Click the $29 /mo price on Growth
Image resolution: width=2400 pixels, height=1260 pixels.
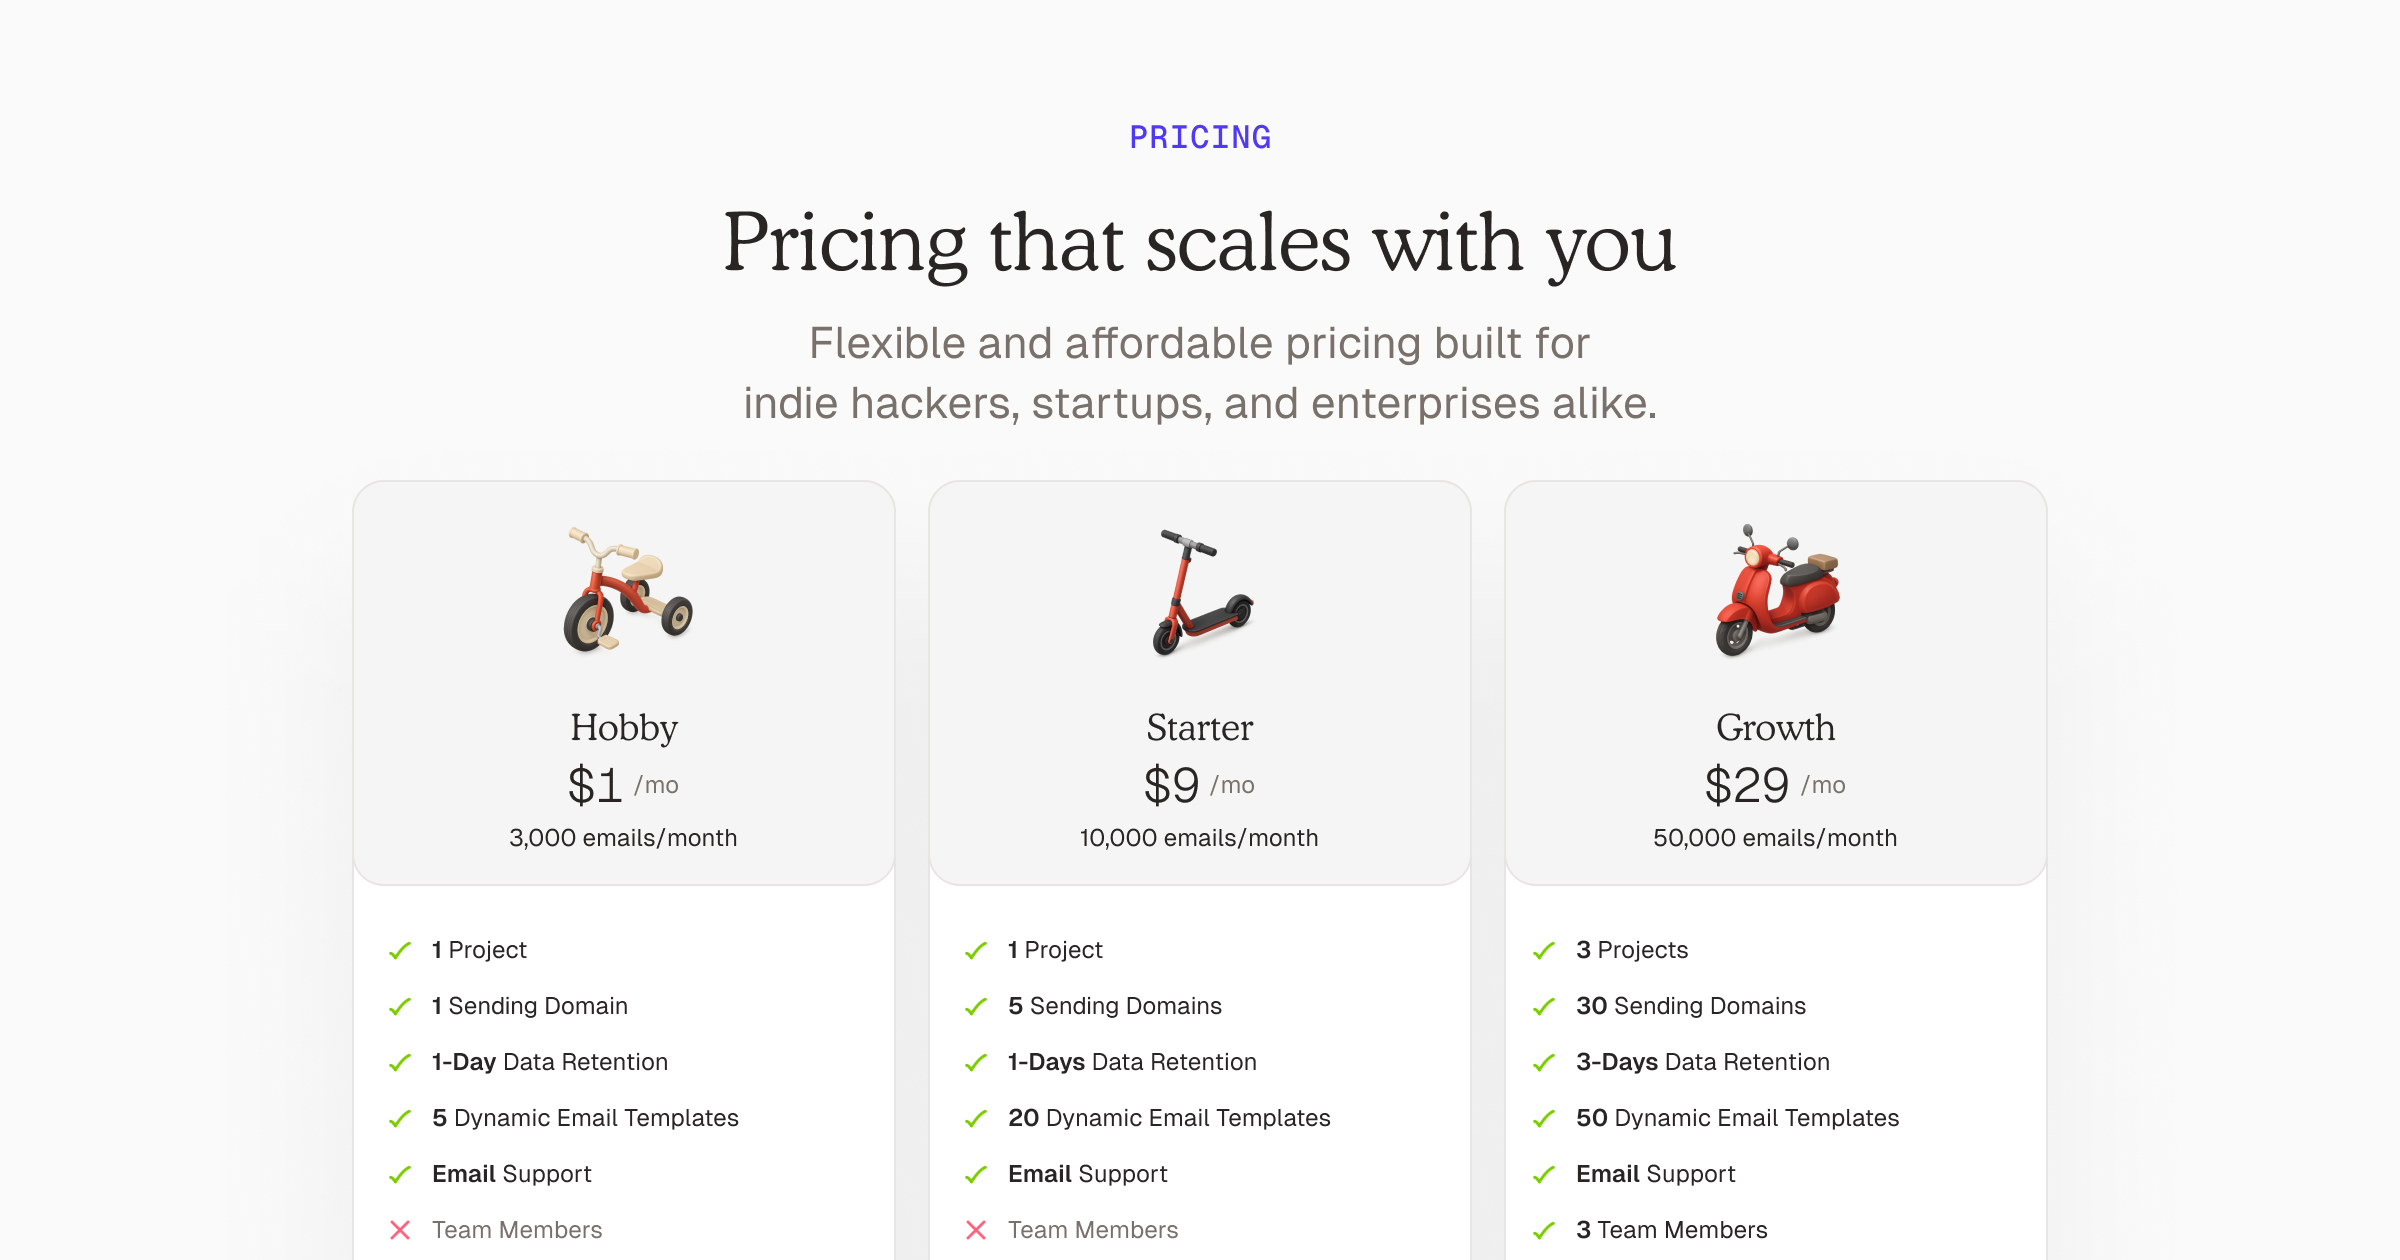point(1774,785)
